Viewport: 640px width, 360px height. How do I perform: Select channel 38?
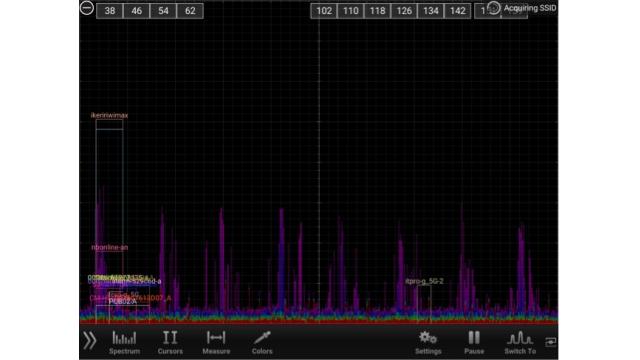110,11
